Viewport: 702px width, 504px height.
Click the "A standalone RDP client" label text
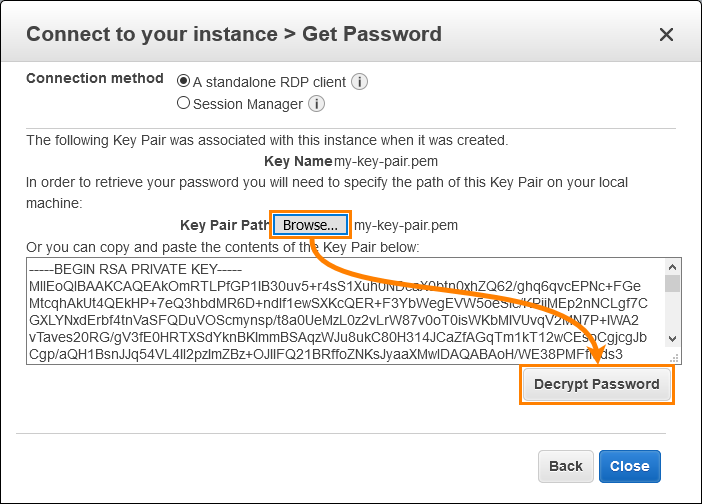pos(269,82)
